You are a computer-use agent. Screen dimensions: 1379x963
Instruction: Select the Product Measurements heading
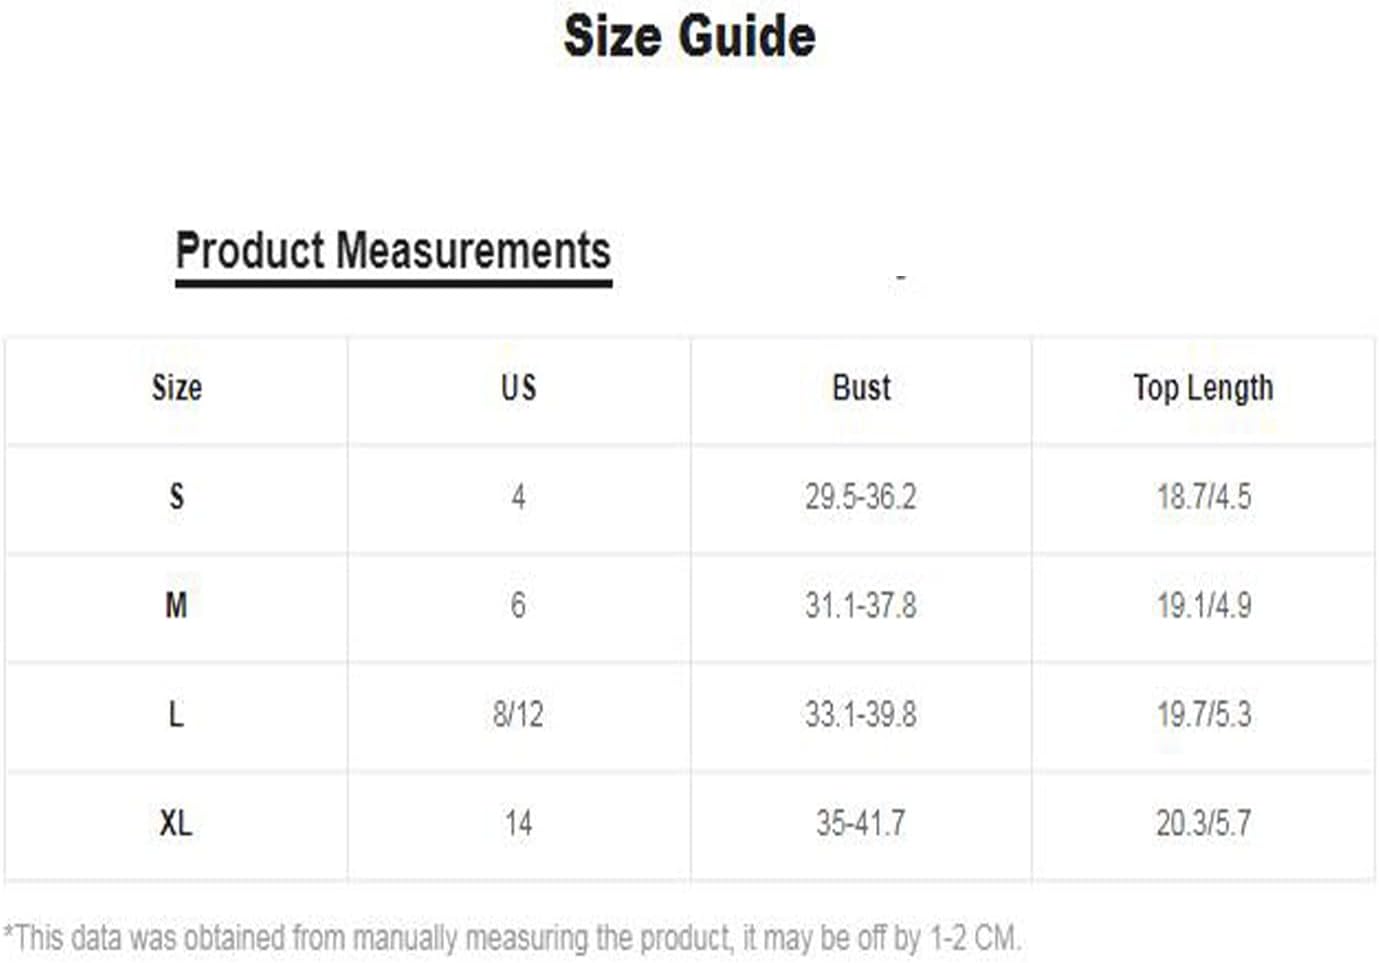(393, 250)
